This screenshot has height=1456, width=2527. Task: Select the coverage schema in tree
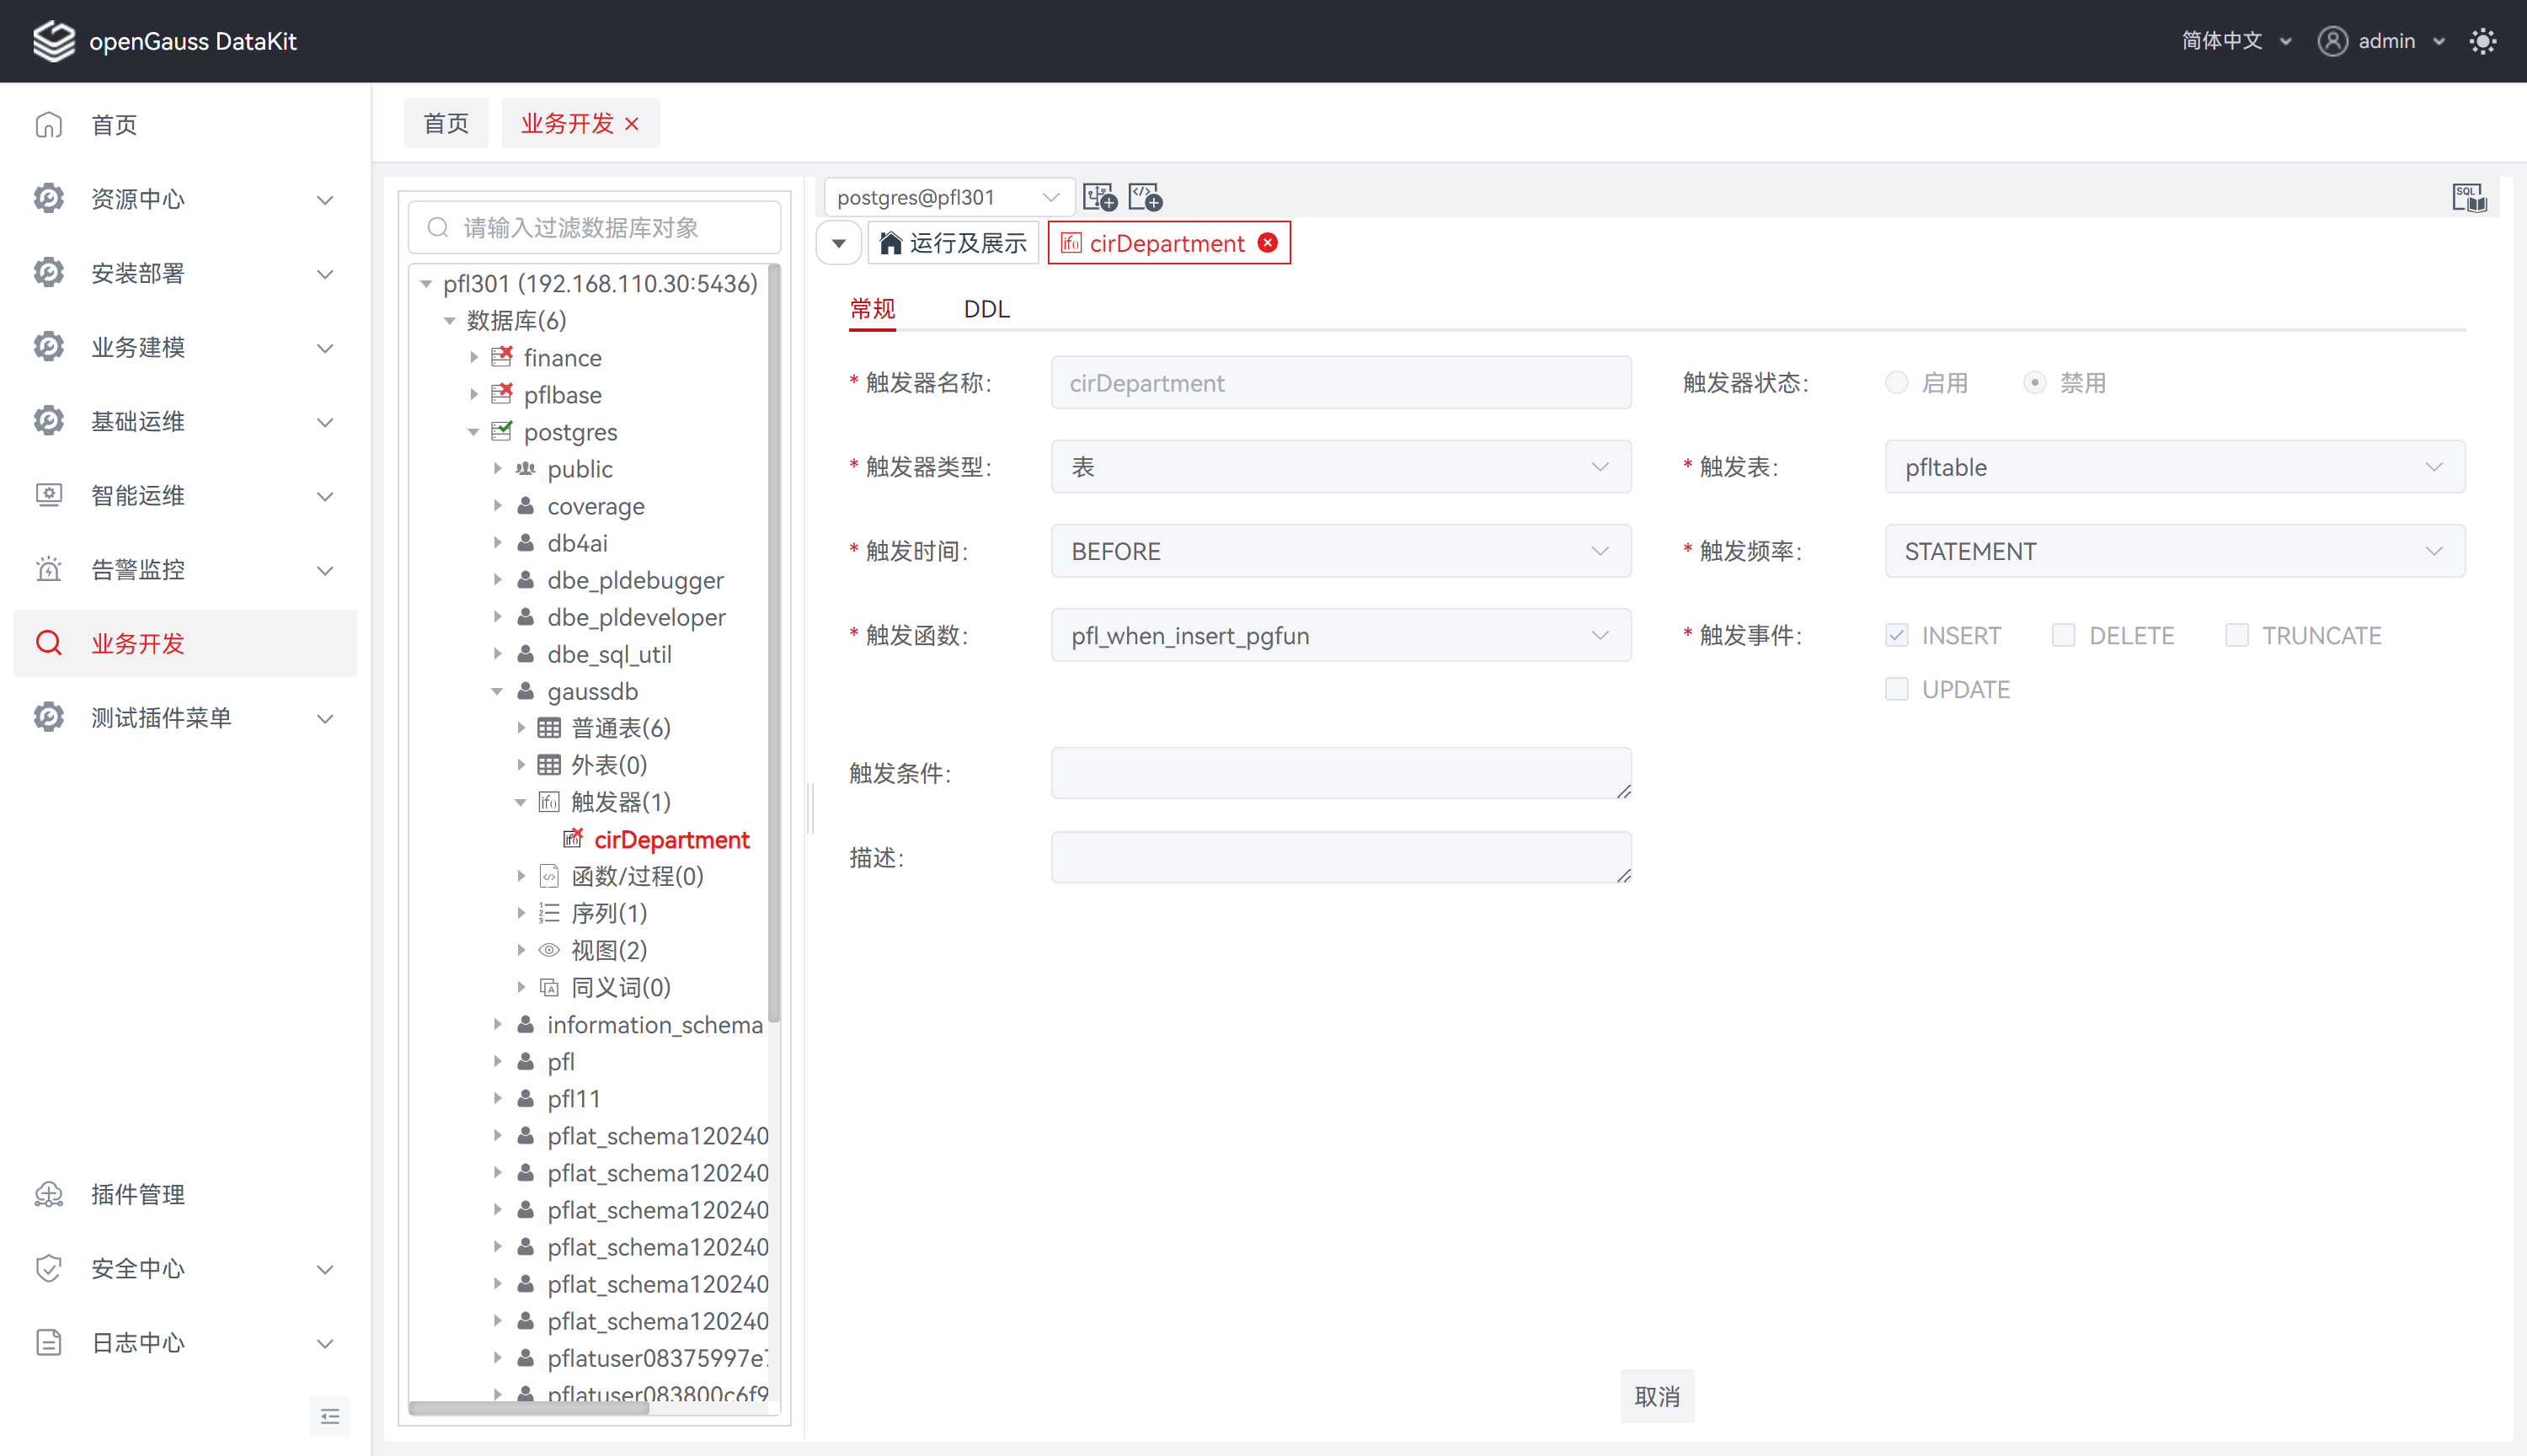click(x=596, y=506)
